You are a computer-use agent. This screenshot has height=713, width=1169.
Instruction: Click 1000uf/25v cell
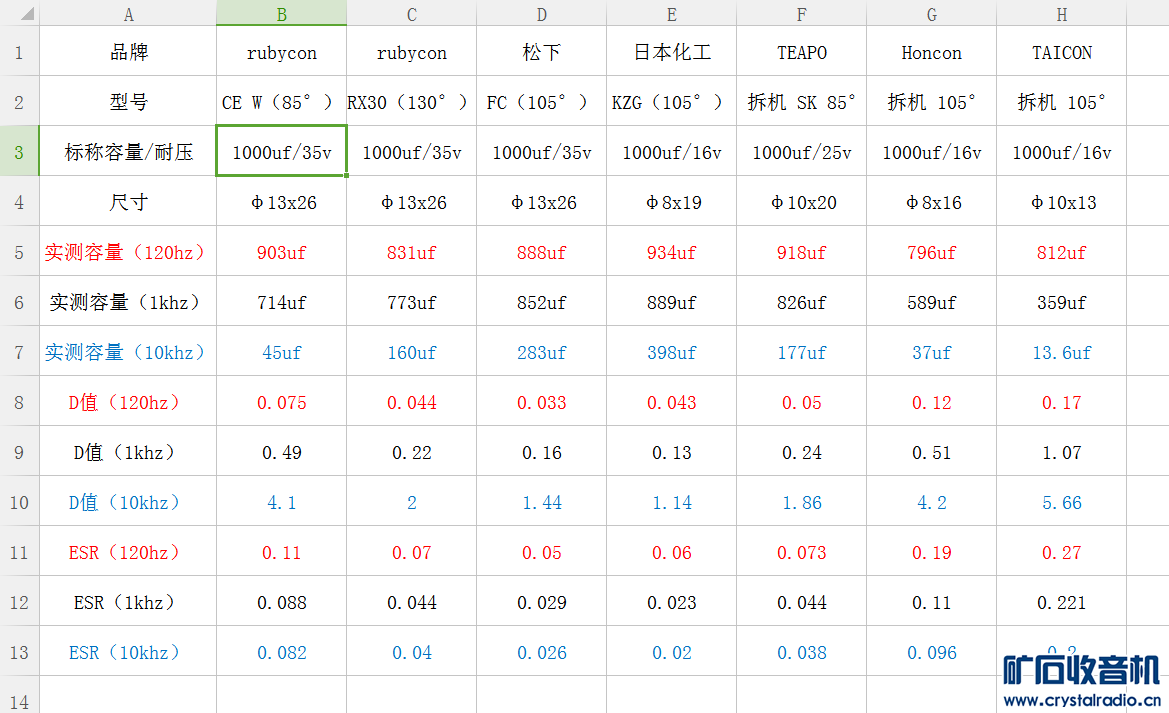(801, 152)
